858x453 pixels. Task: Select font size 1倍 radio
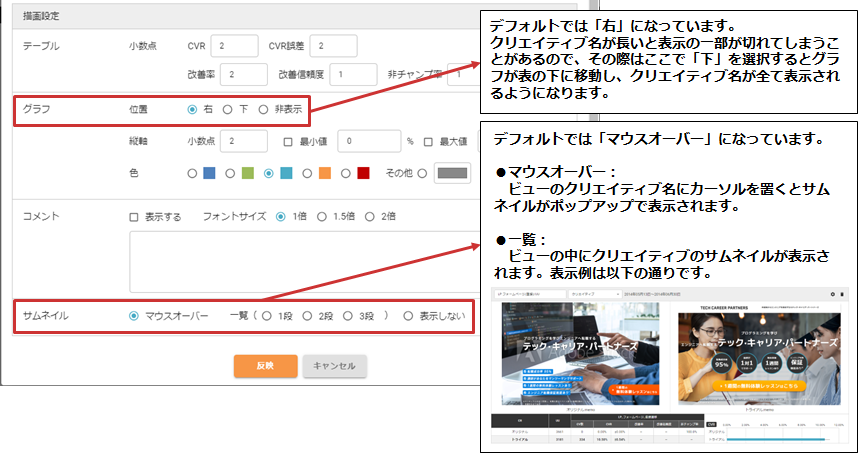click(x=281, y=217)
